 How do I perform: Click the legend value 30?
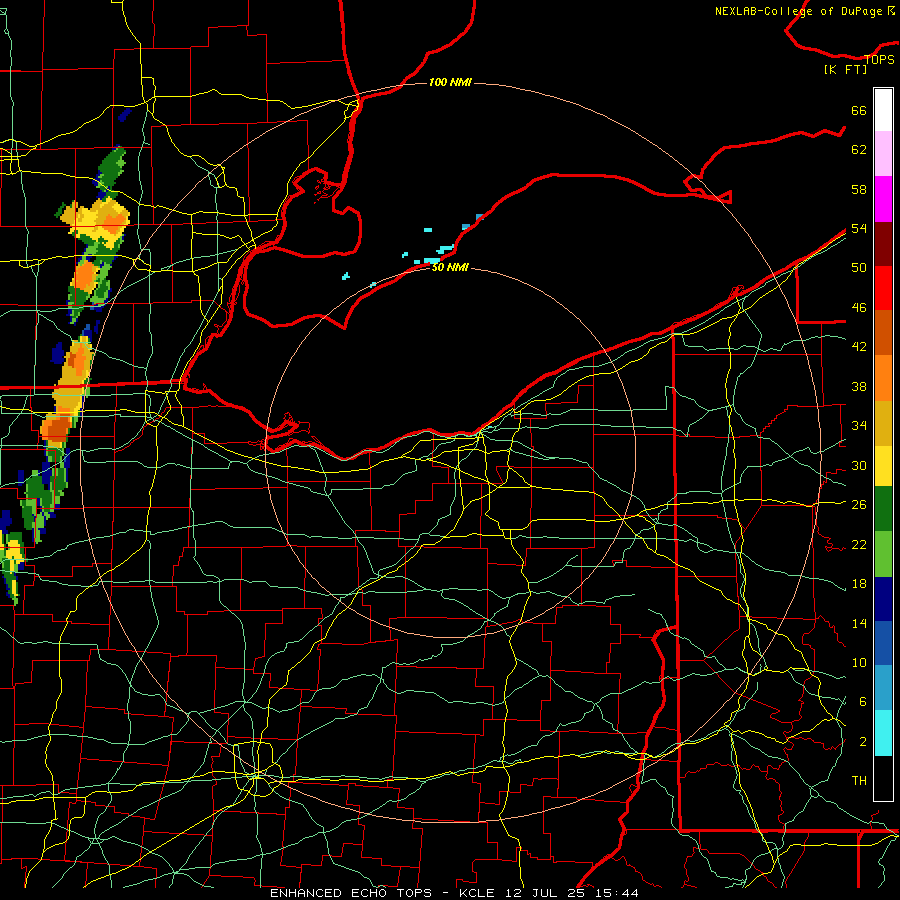pyautogui.click(x=859, y=465)
